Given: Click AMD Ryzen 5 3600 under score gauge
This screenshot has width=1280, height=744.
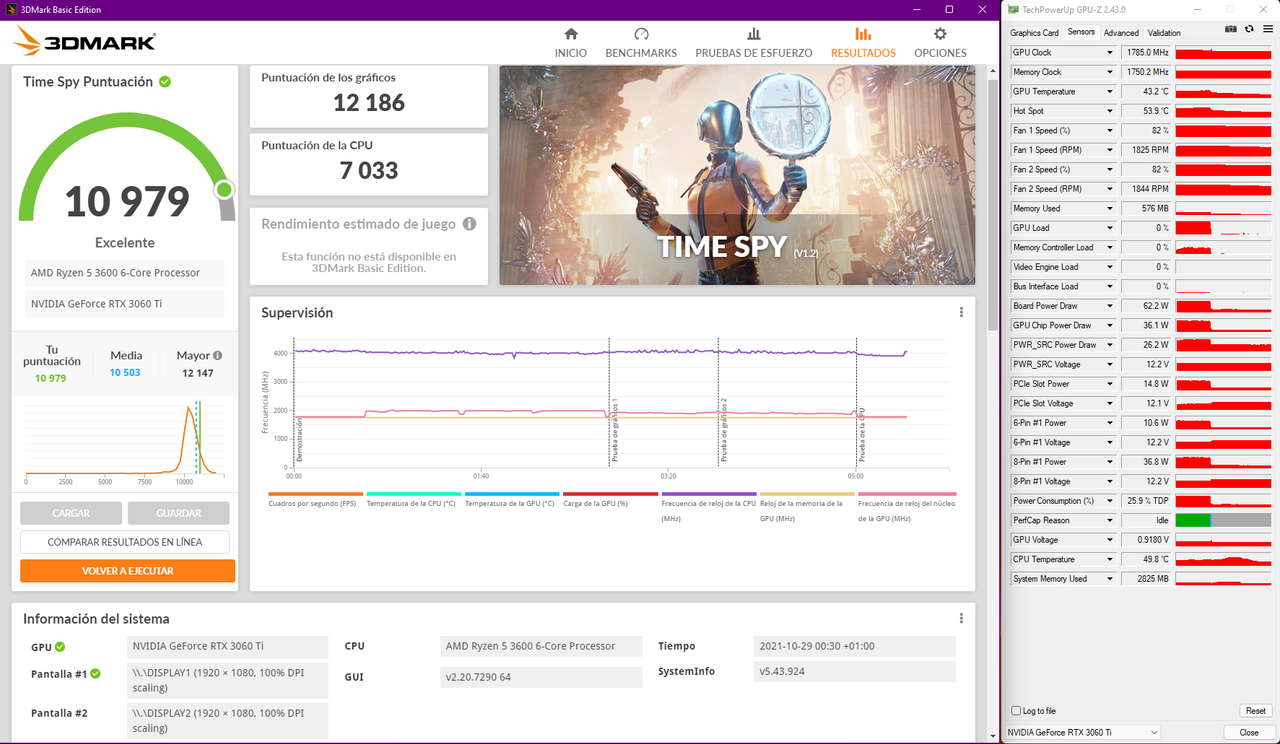Looking at the screenshot, I should click(x=123, y=273).
